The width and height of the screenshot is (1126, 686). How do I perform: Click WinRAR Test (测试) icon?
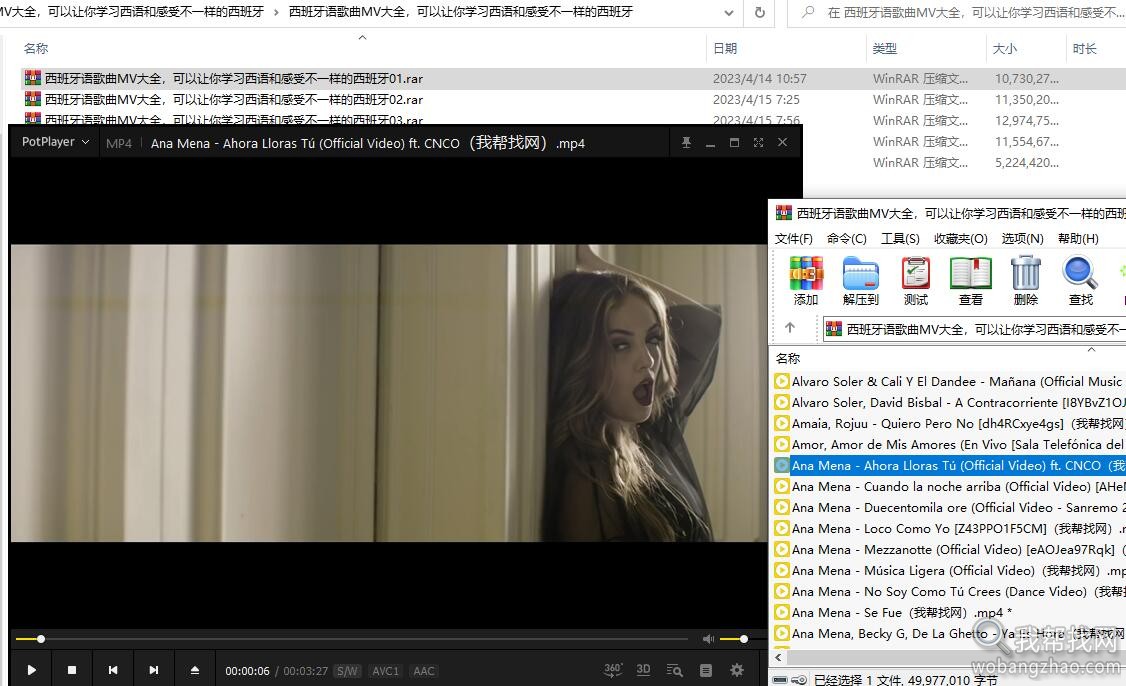point(916,281)
